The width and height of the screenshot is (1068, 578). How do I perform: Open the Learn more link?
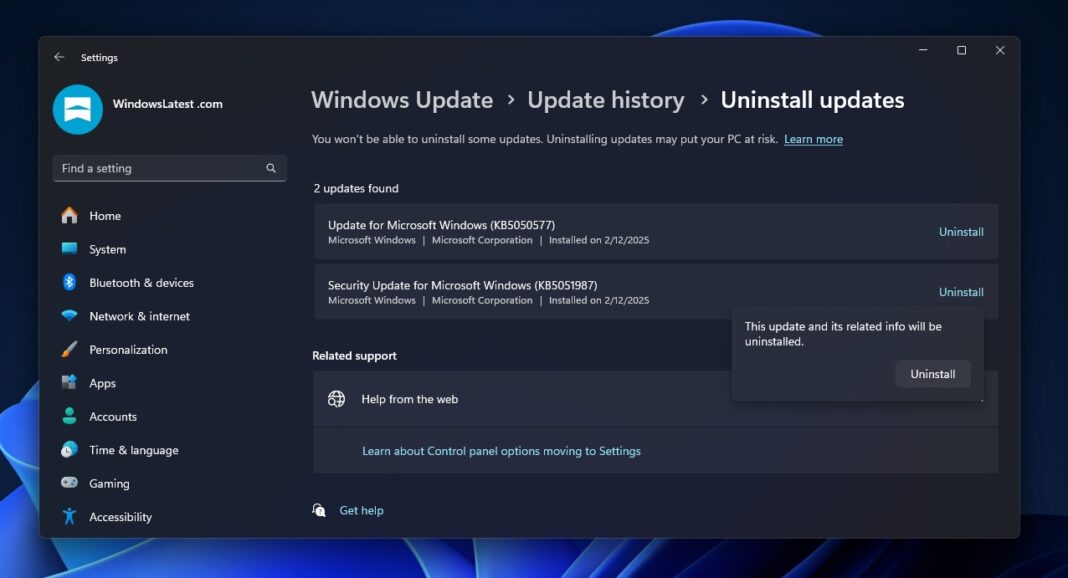tap(813, 139)
